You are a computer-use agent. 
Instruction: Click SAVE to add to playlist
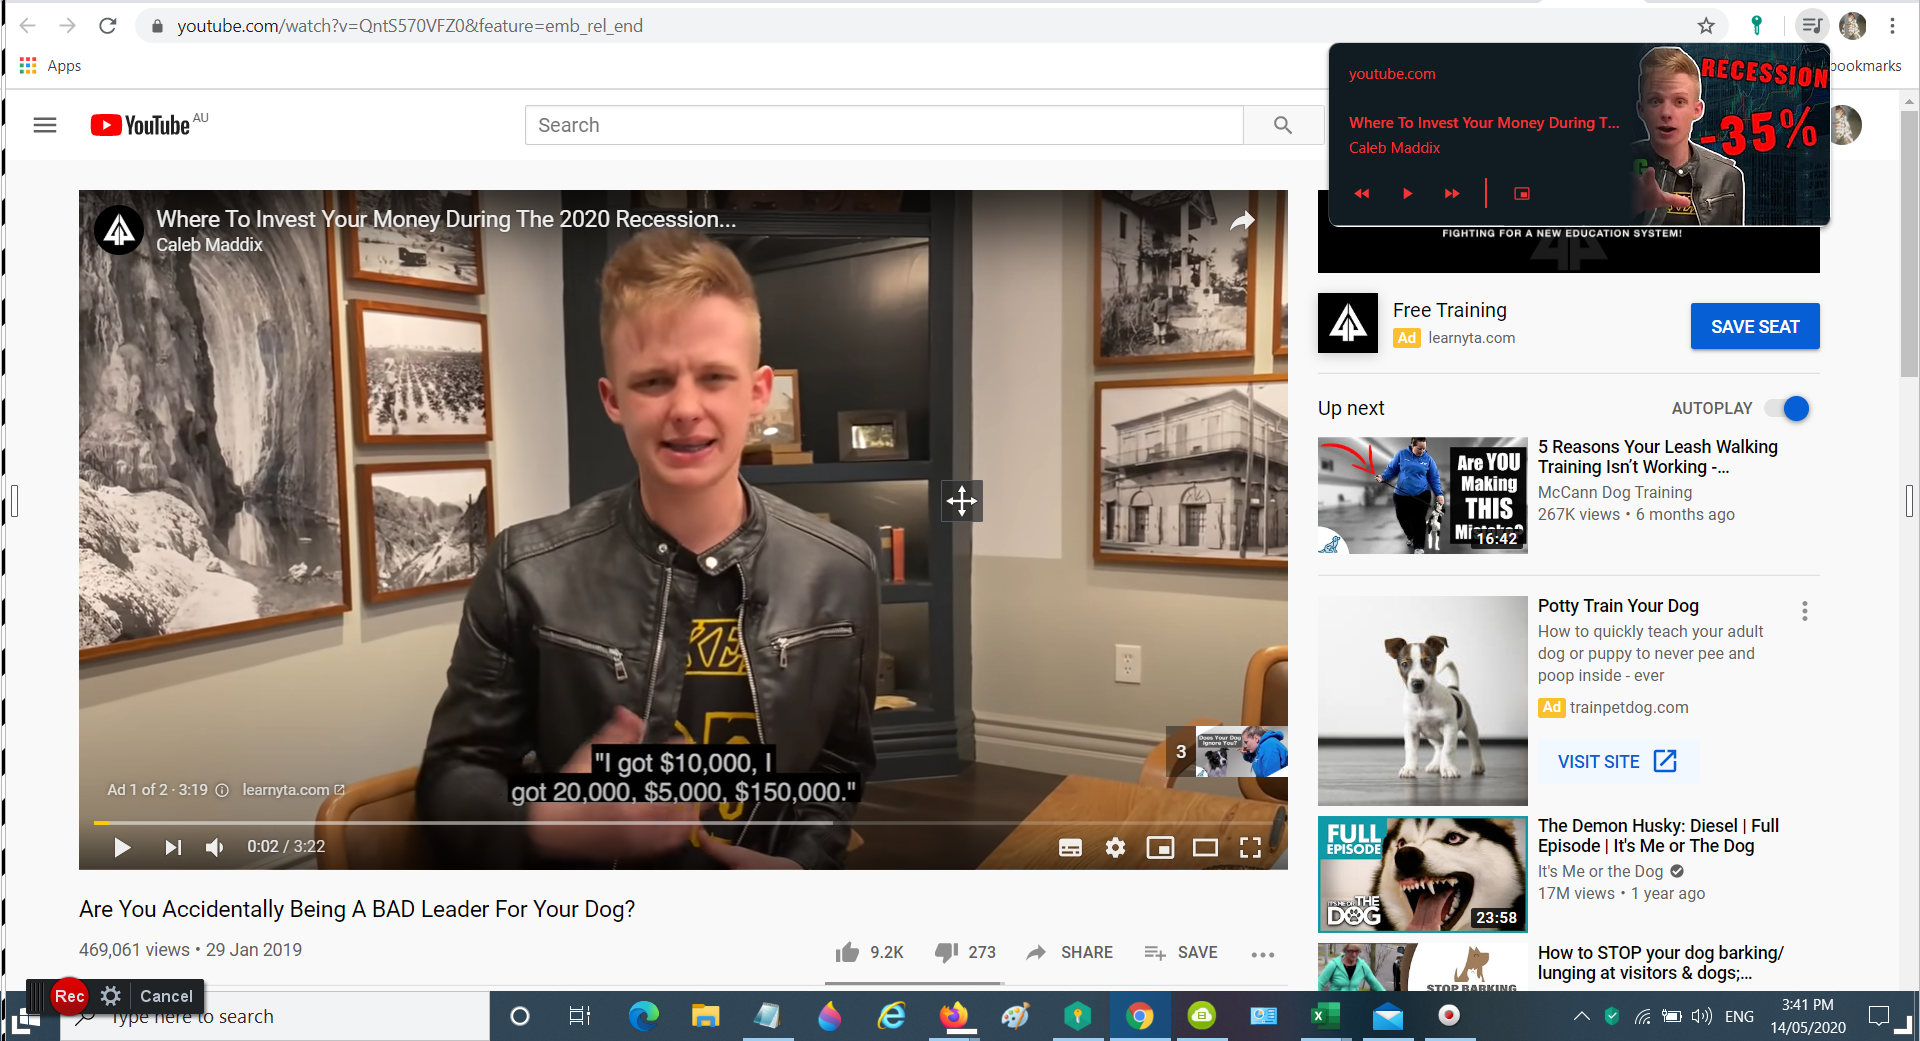pos(1181,952)
